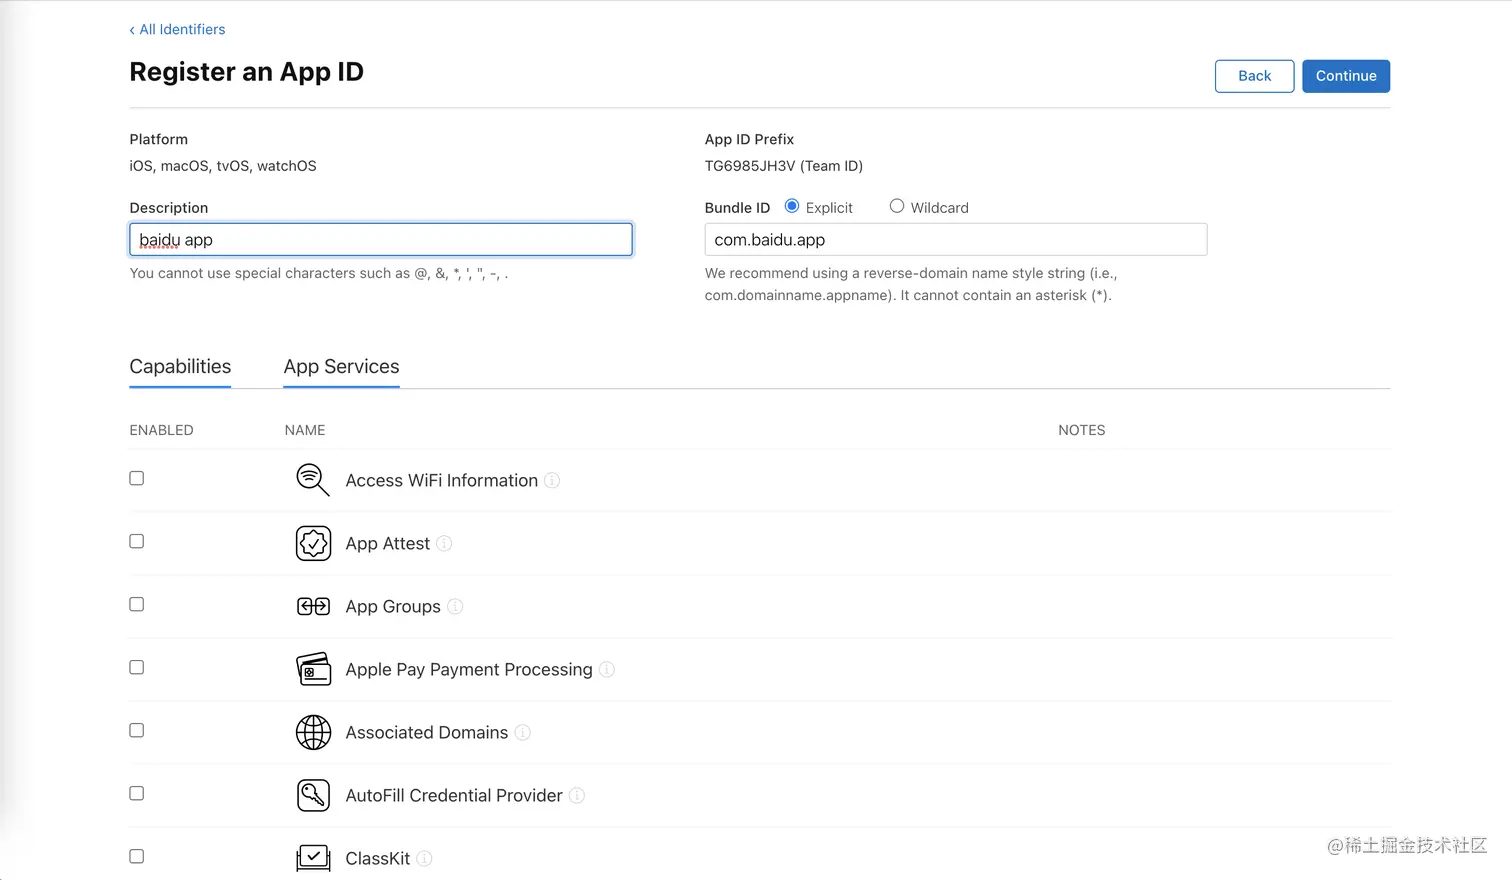Click the ENABLED column header
This screenshot has height=880, width=1512.
(x=161, y=430)
